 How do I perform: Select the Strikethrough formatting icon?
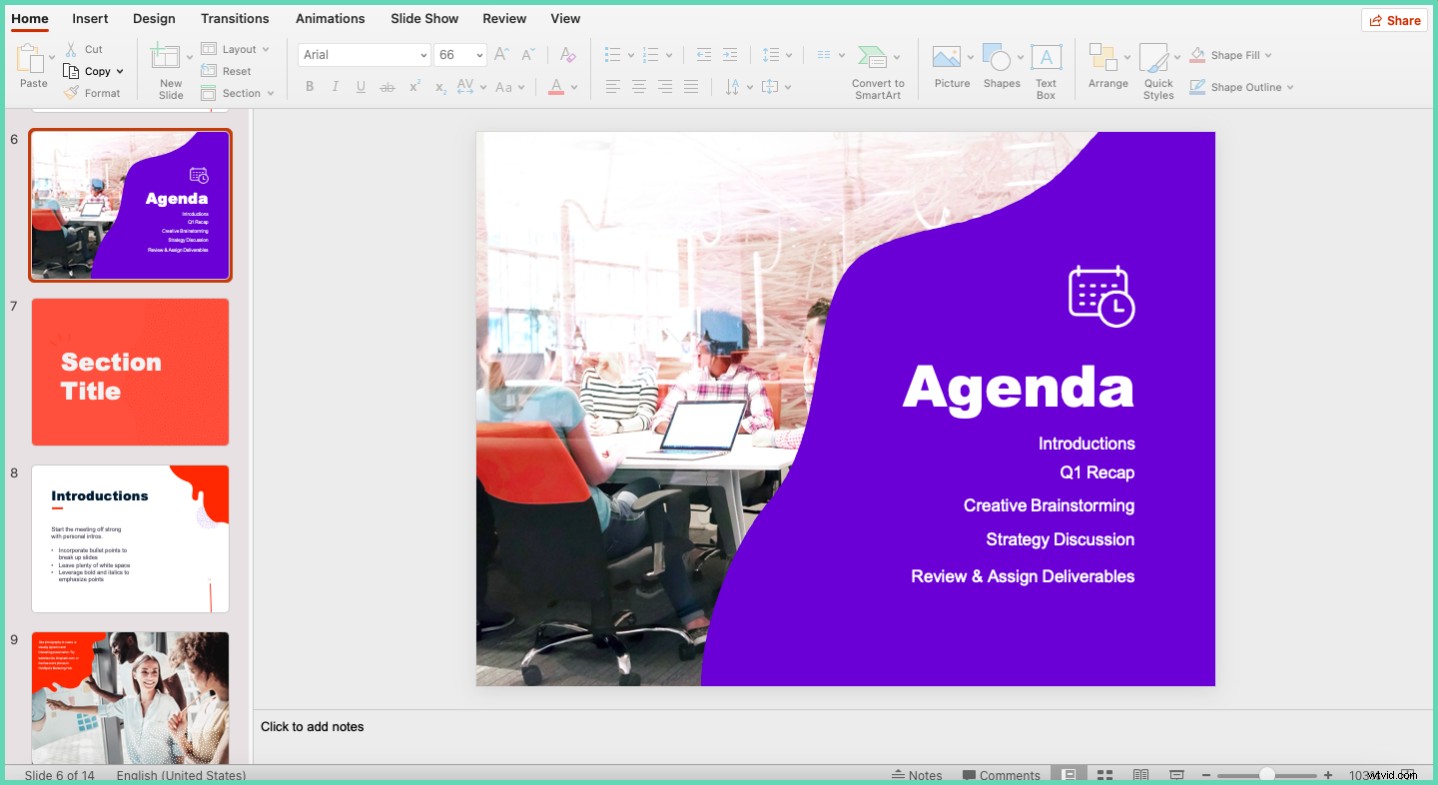[387, 87]
